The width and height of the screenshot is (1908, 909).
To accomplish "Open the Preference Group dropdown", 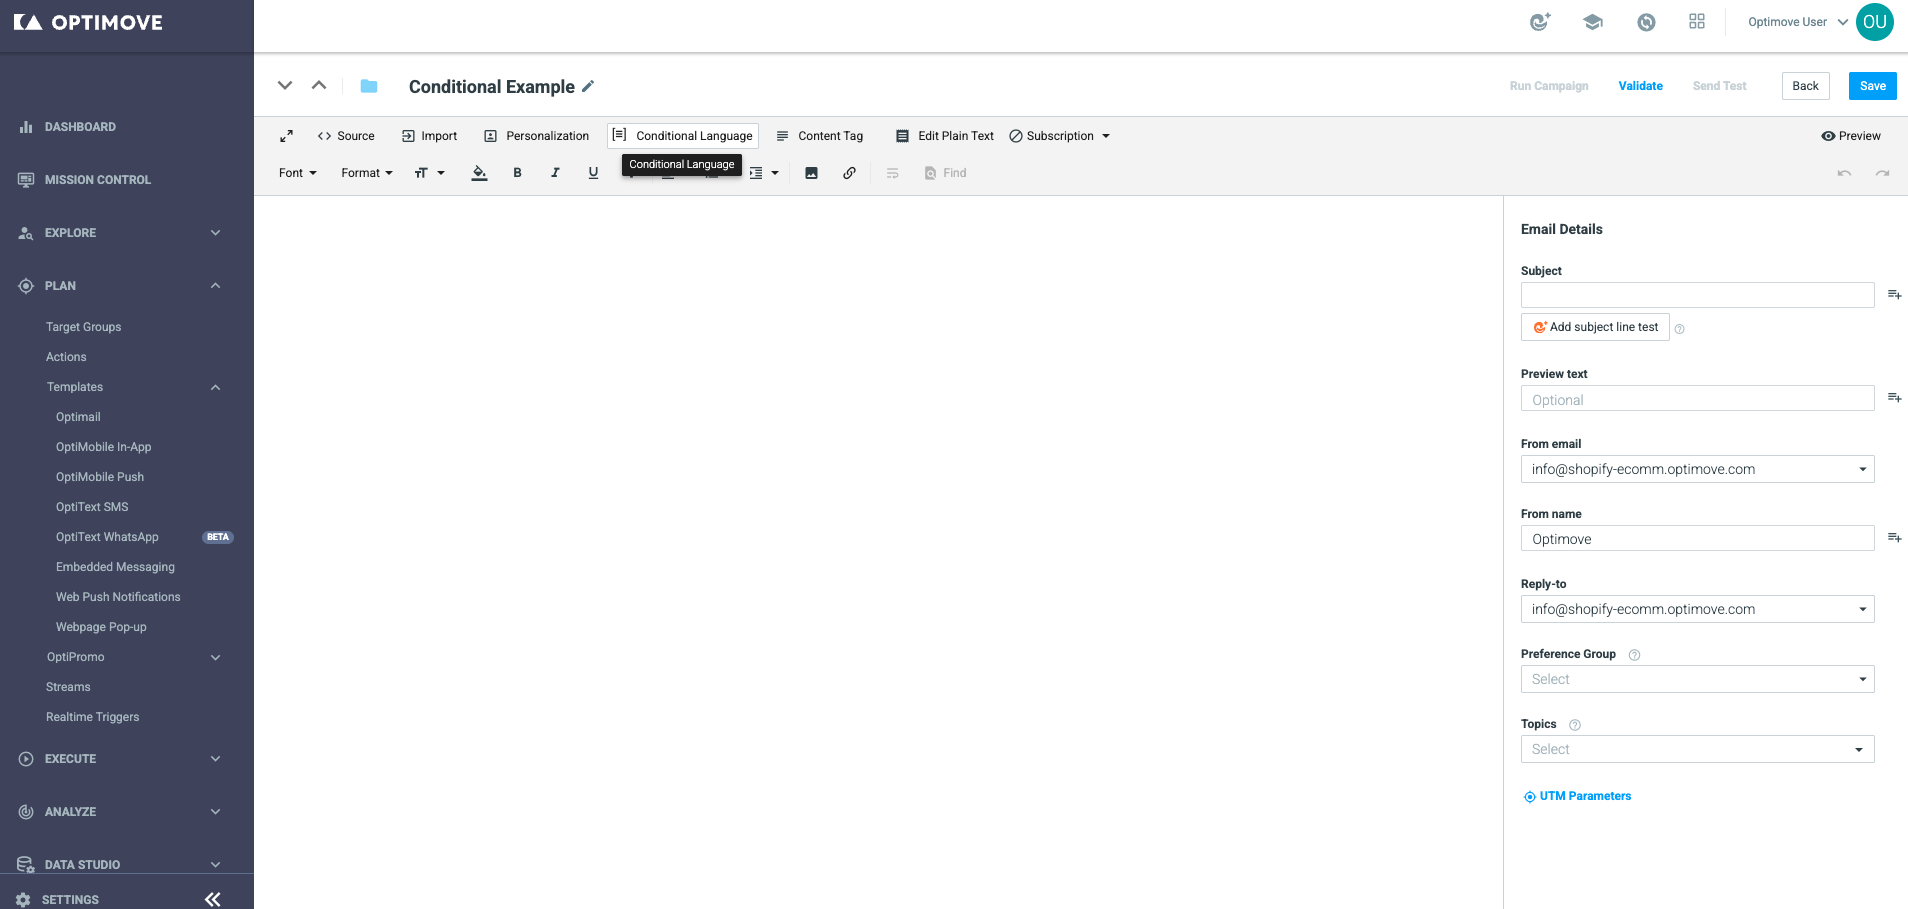I will point(1697,679).
